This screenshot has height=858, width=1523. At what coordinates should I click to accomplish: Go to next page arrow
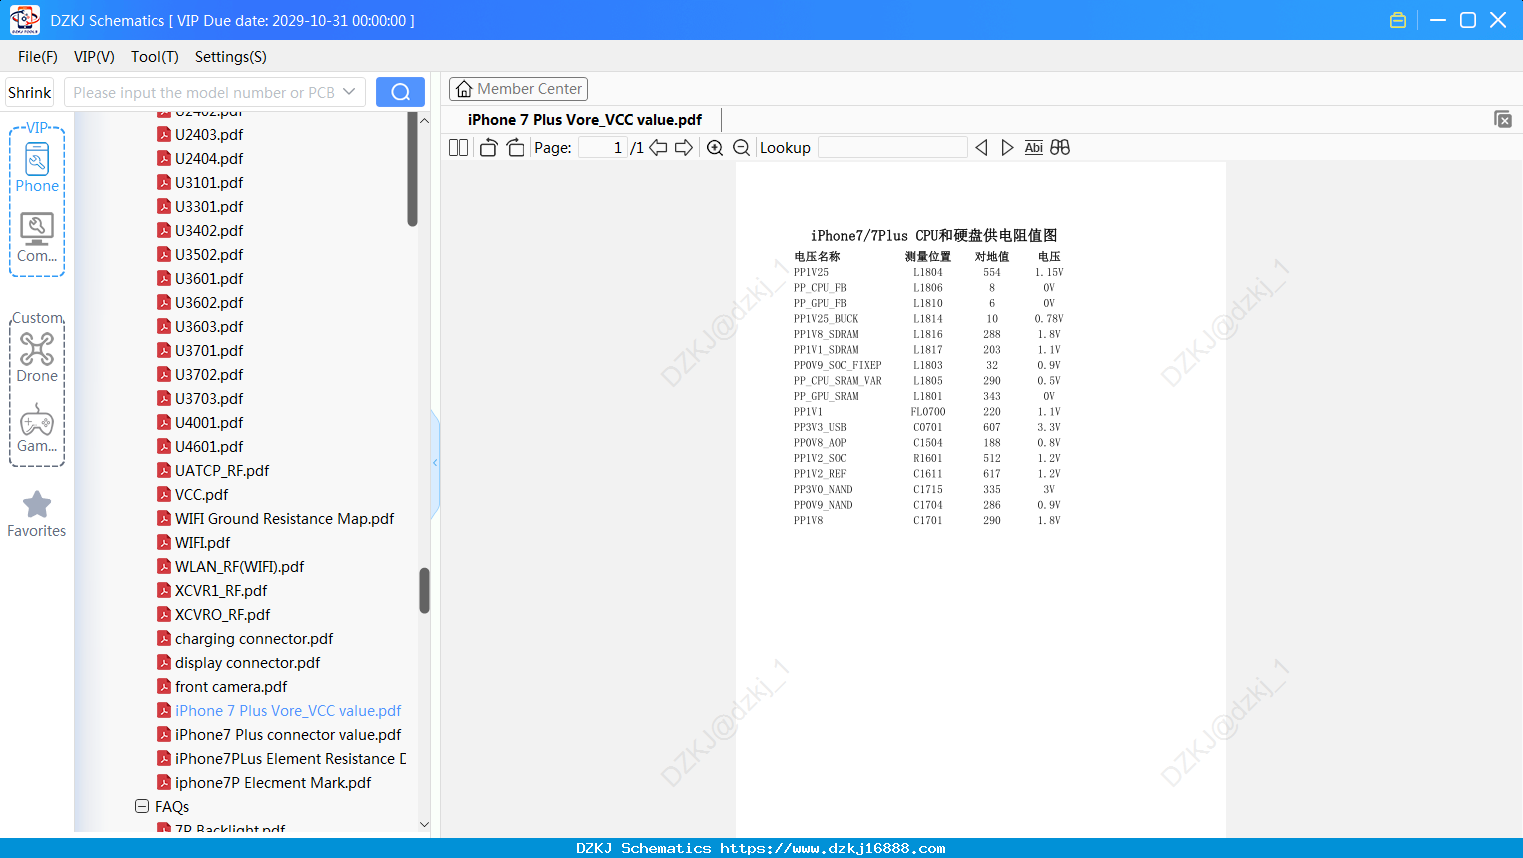pos(684,148)
